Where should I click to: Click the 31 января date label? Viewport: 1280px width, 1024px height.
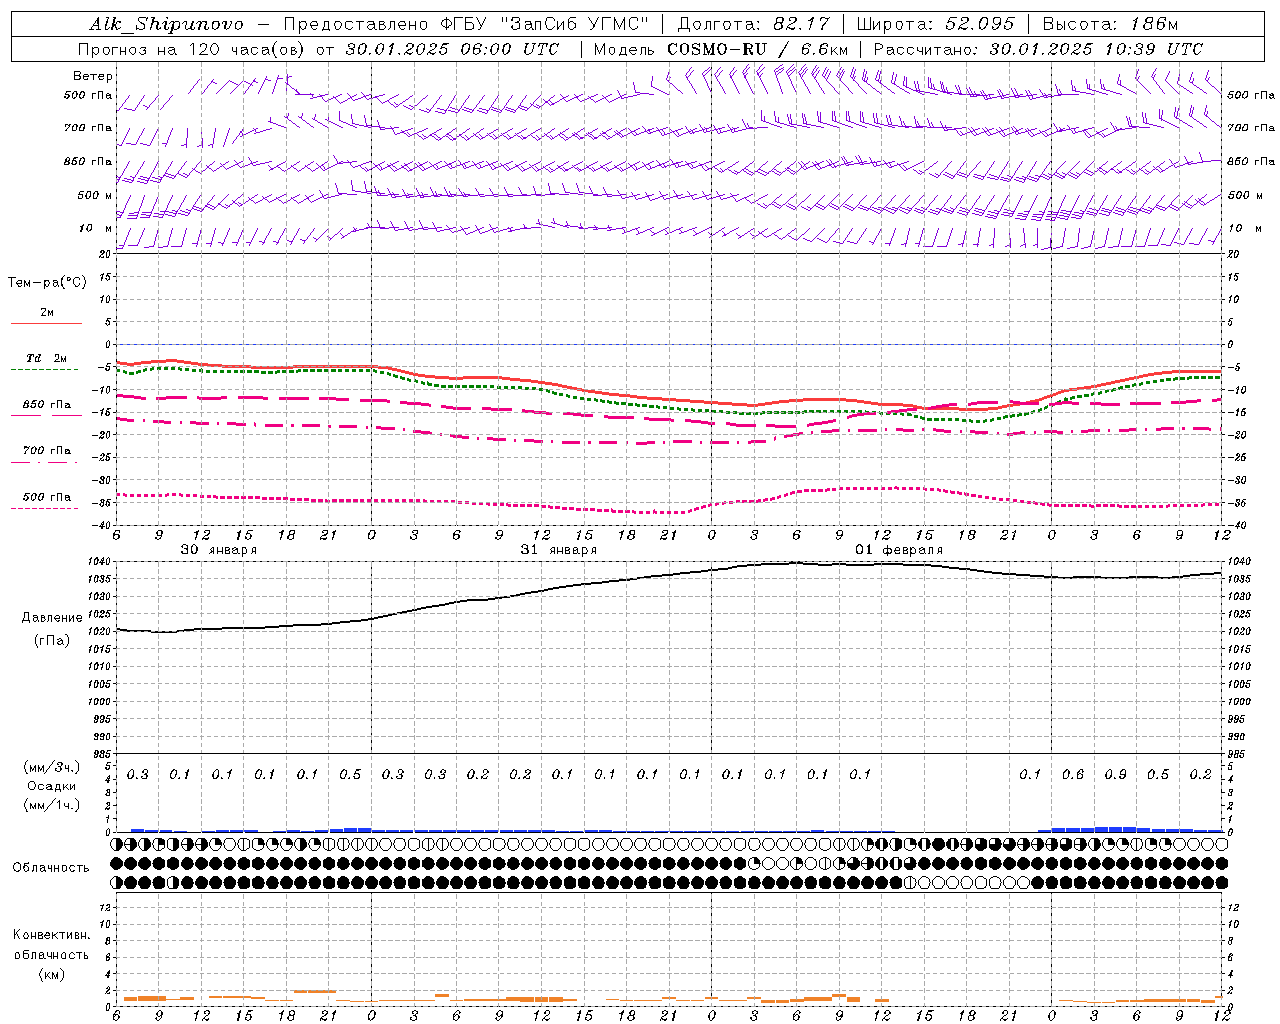[x=558, y=550]
